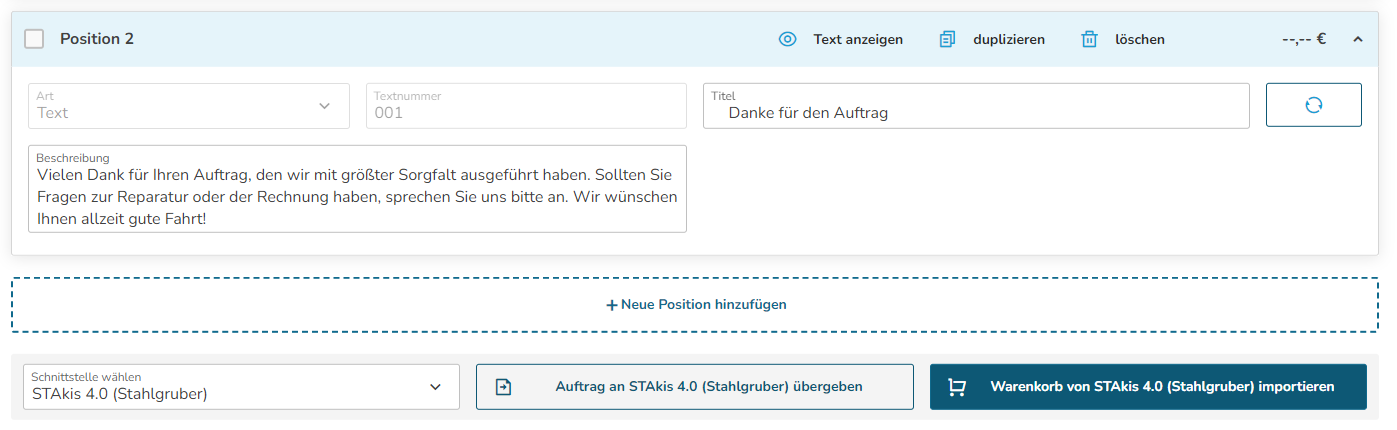This screenshot has height=430, width=1397.
Task: Click the Text anzeigen label
Action: tap(858, 39)
